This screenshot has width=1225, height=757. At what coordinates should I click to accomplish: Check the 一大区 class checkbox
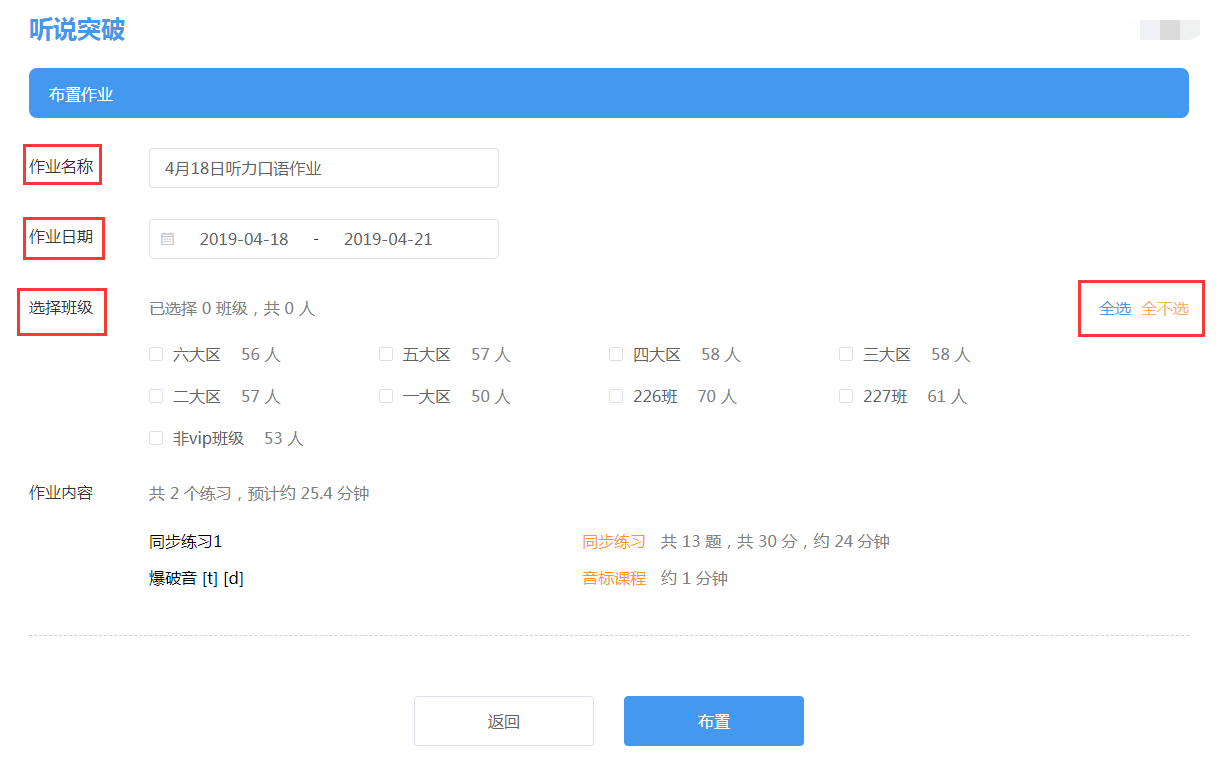tap(386, 396)
